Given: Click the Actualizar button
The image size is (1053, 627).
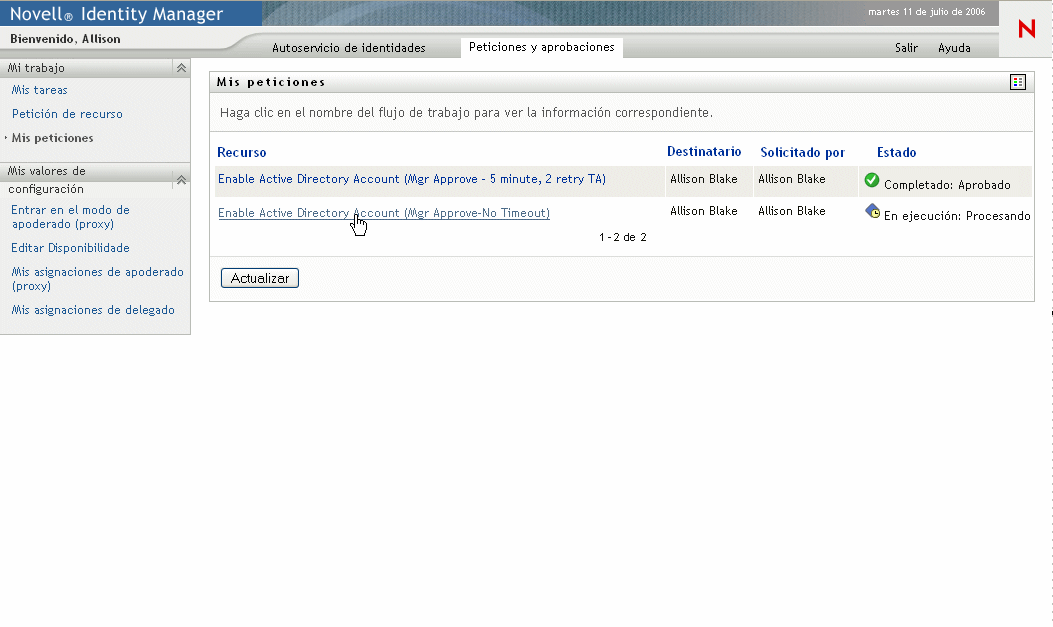Looking at the screenshot, I should point(260,278).
